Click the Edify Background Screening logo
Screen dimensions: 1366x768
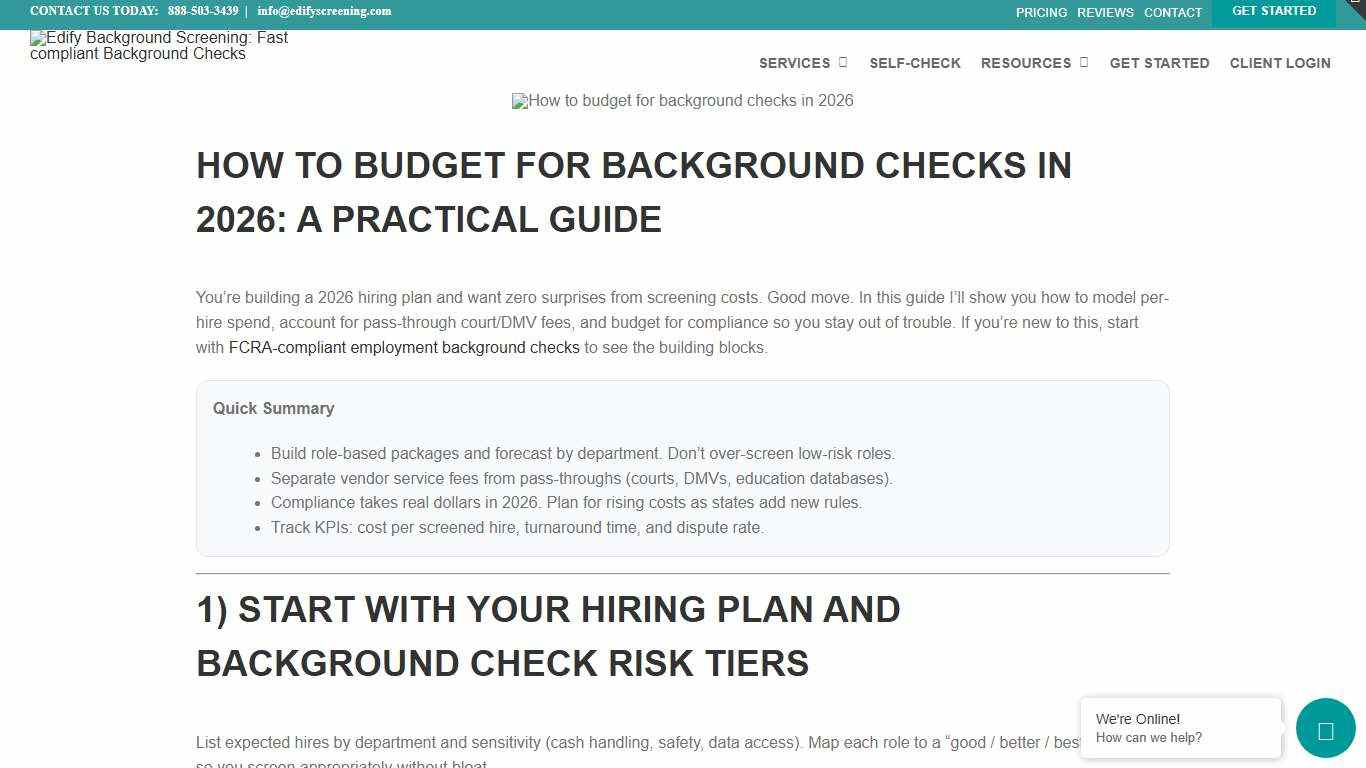coord(158,45)
